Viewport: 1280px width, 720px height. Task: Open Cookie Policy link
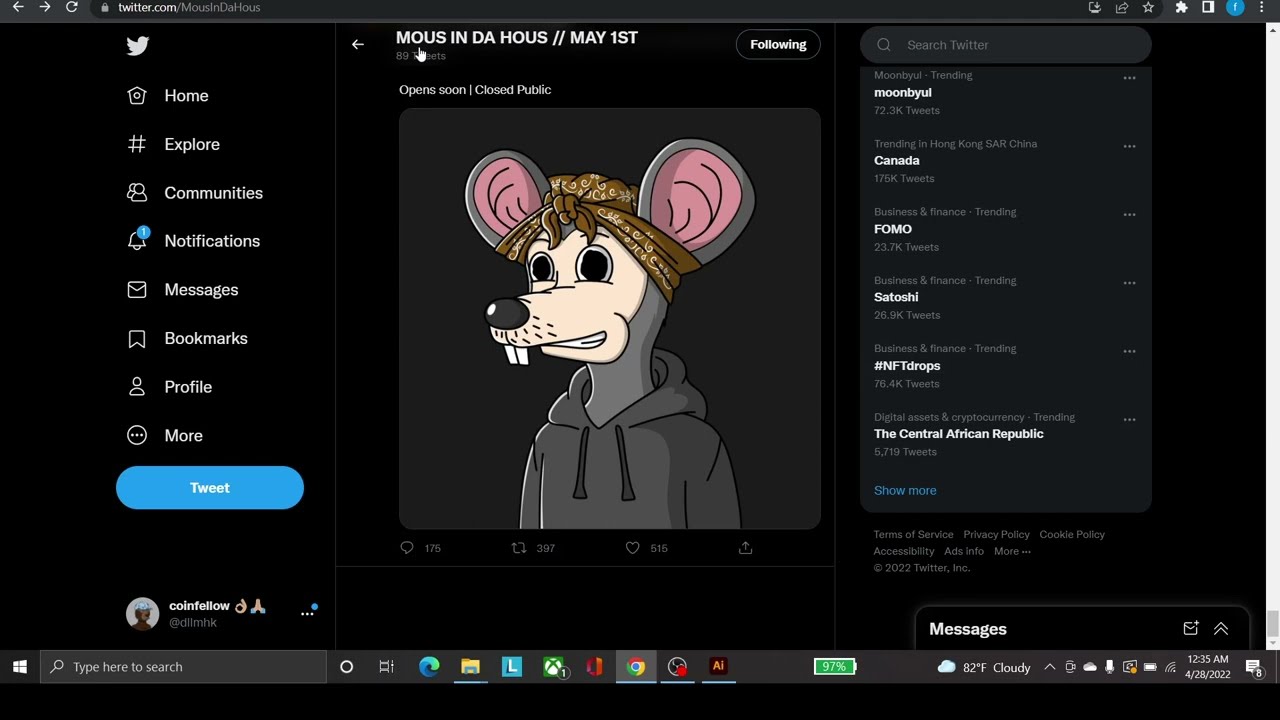click(1072, 535)
